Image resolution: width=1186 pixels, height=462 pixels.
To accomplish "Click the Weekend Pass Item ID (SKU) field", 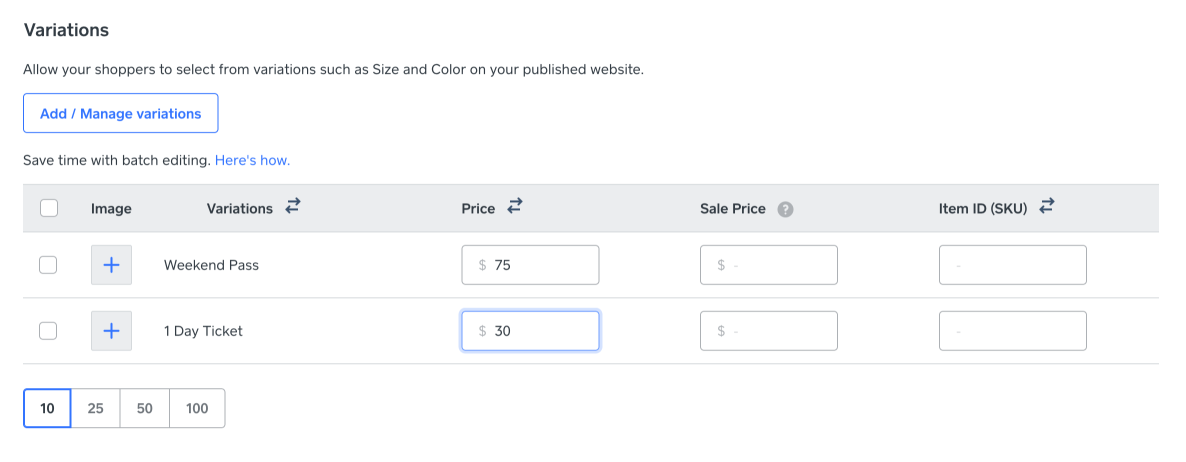I will (1012, 265).
